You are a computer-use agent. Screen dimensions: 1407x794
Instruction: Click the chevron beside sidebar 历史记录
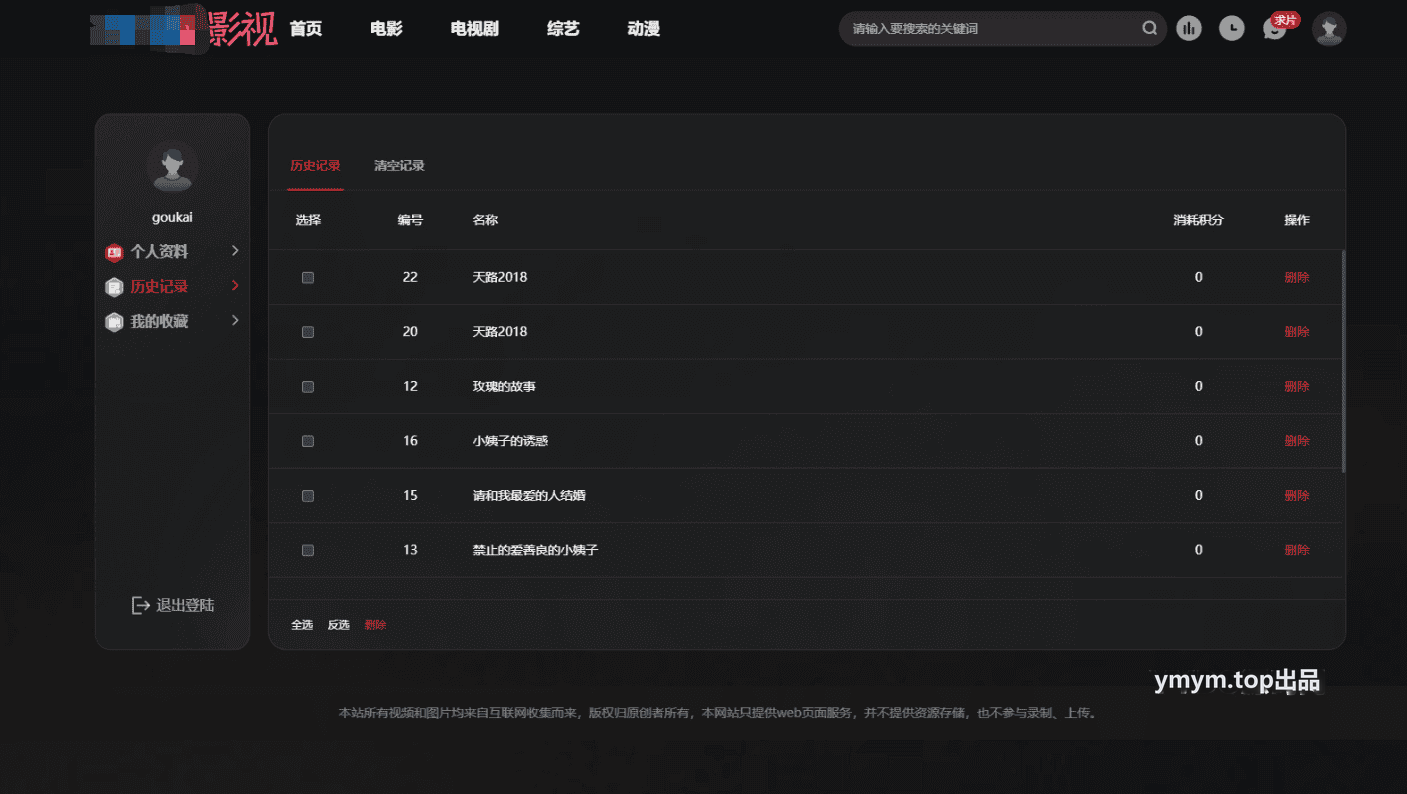235,286
